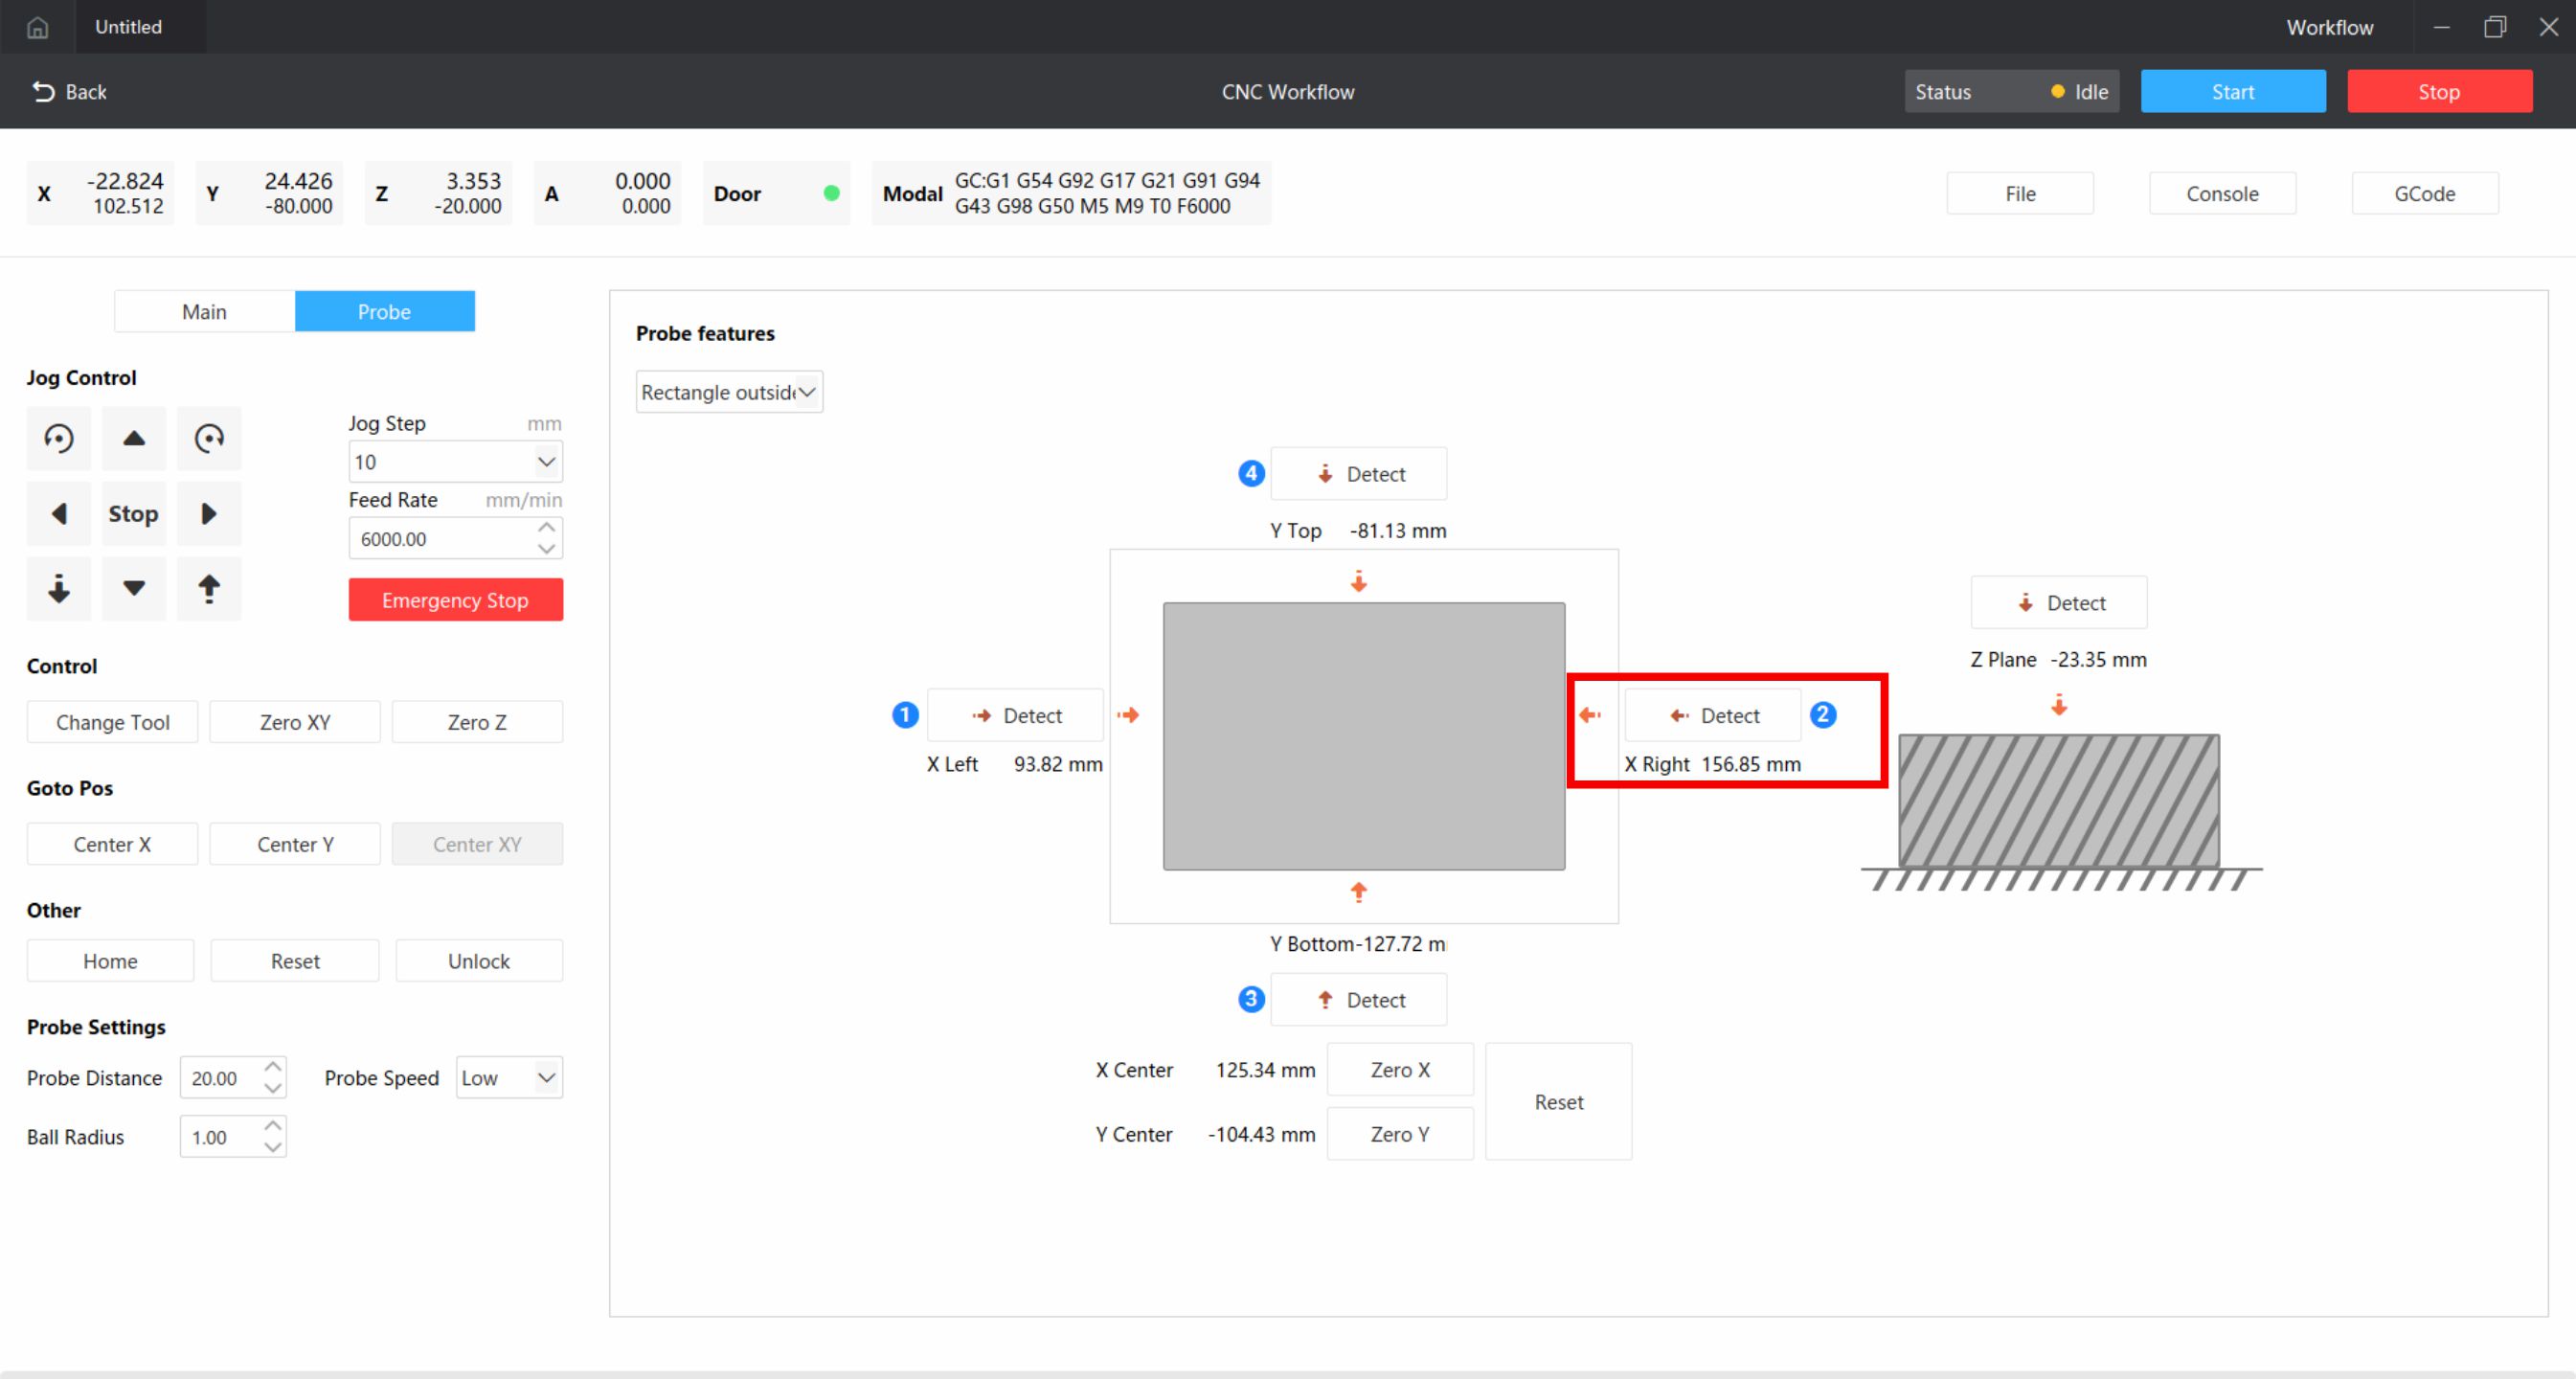Select the clockwise spindle rotation jog icon
This screenshot has height=1379, width=2576.
(x=209, y=438)
